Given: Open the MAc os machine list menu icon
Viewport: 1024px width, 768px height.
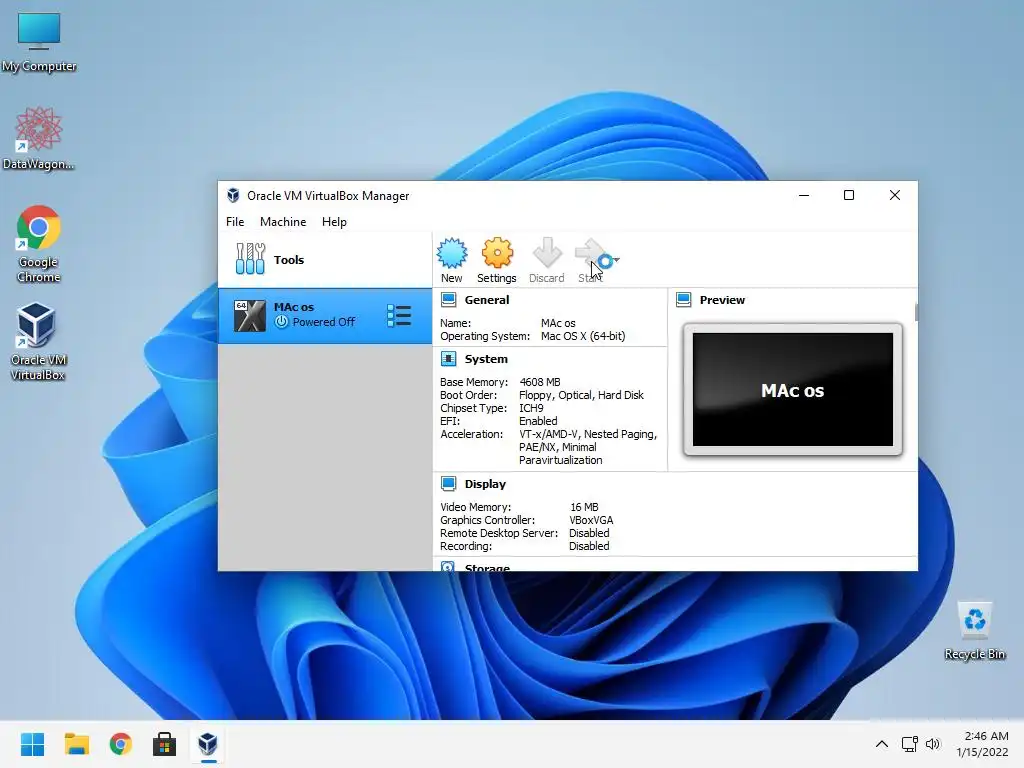Looking at the screenshot, I should 398,315.
